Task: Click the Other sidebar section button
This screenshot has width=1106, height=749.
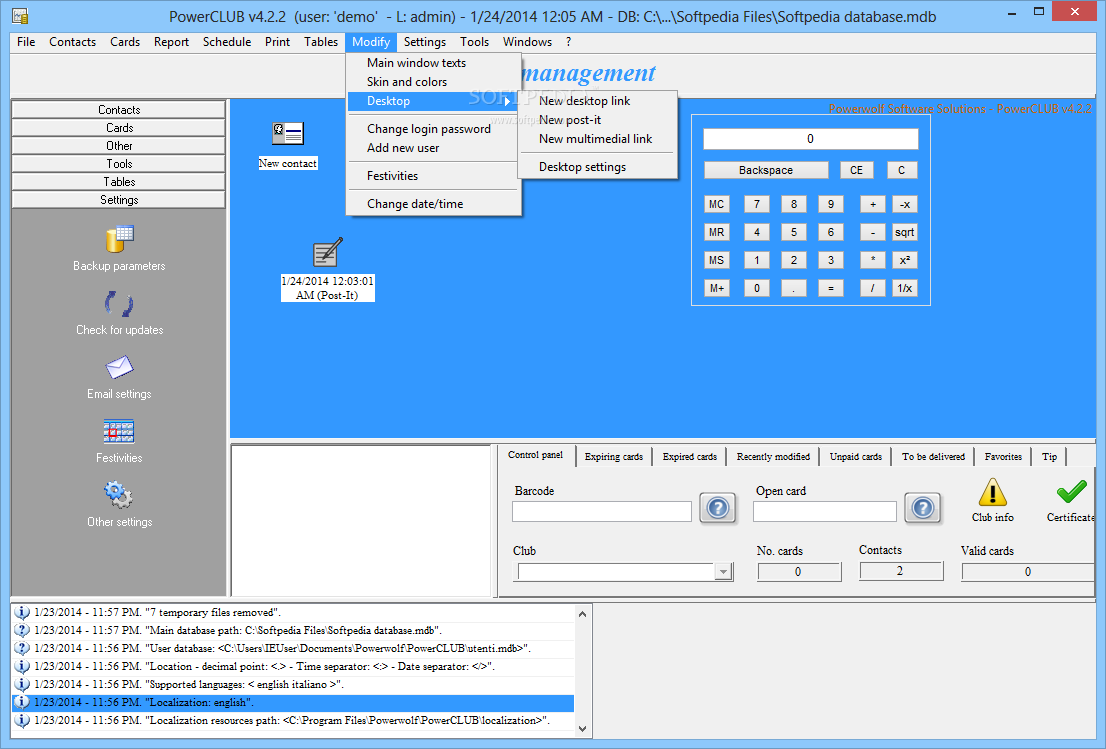Action: click(x=118, y=145)
